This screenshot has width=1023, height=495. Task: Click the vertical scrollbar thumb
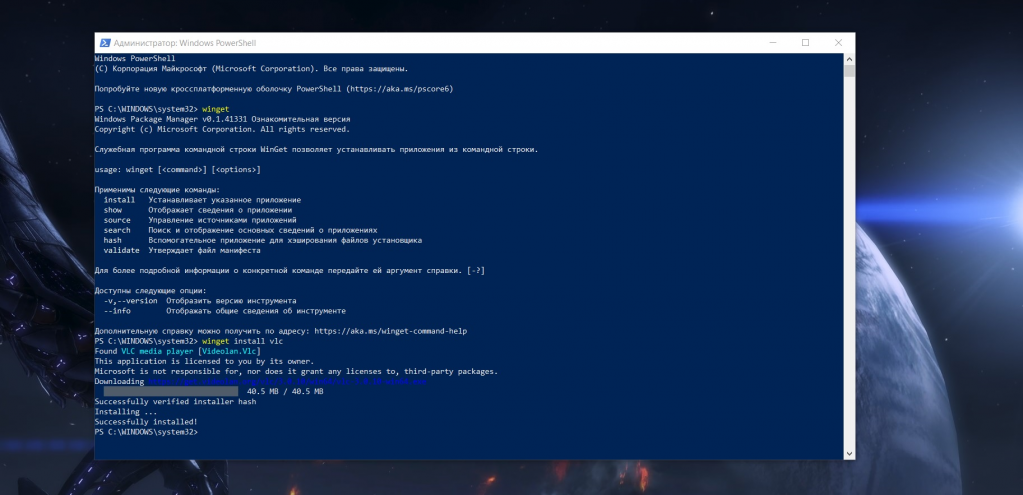[x=849, y=71]
